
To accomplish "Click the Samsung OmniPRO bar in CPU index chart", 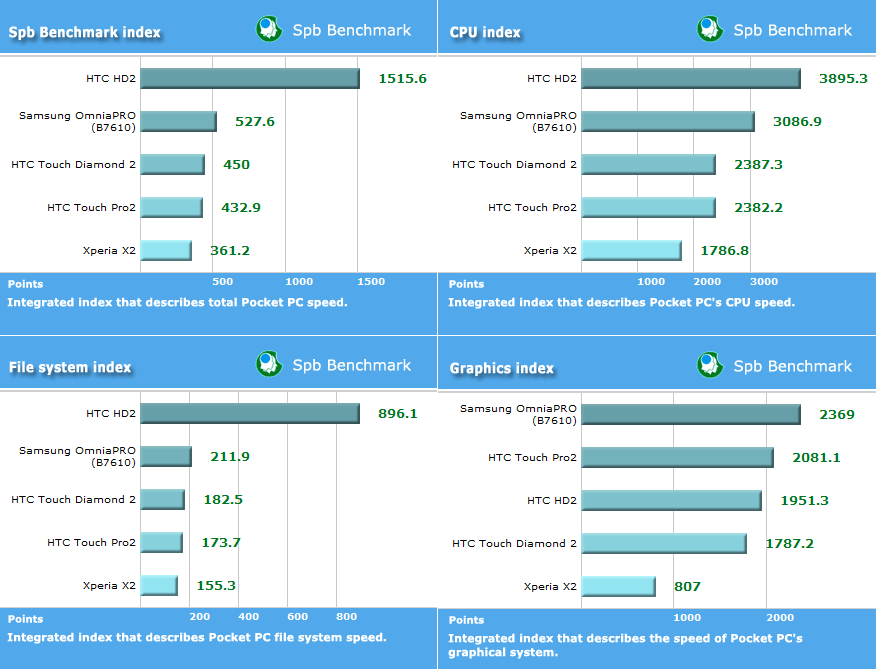I will [668, 121].
